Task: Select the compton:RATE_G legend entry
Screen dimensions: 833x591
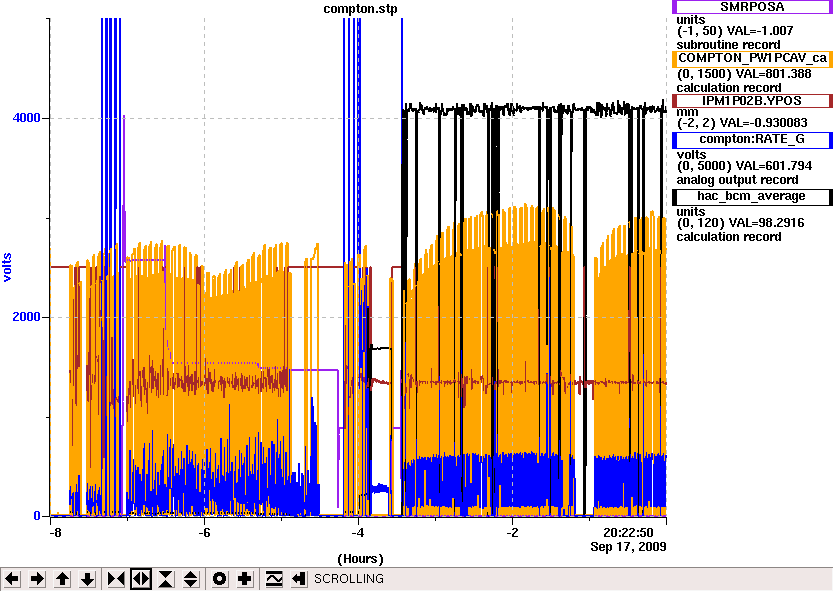Action: tap(752, 140)
